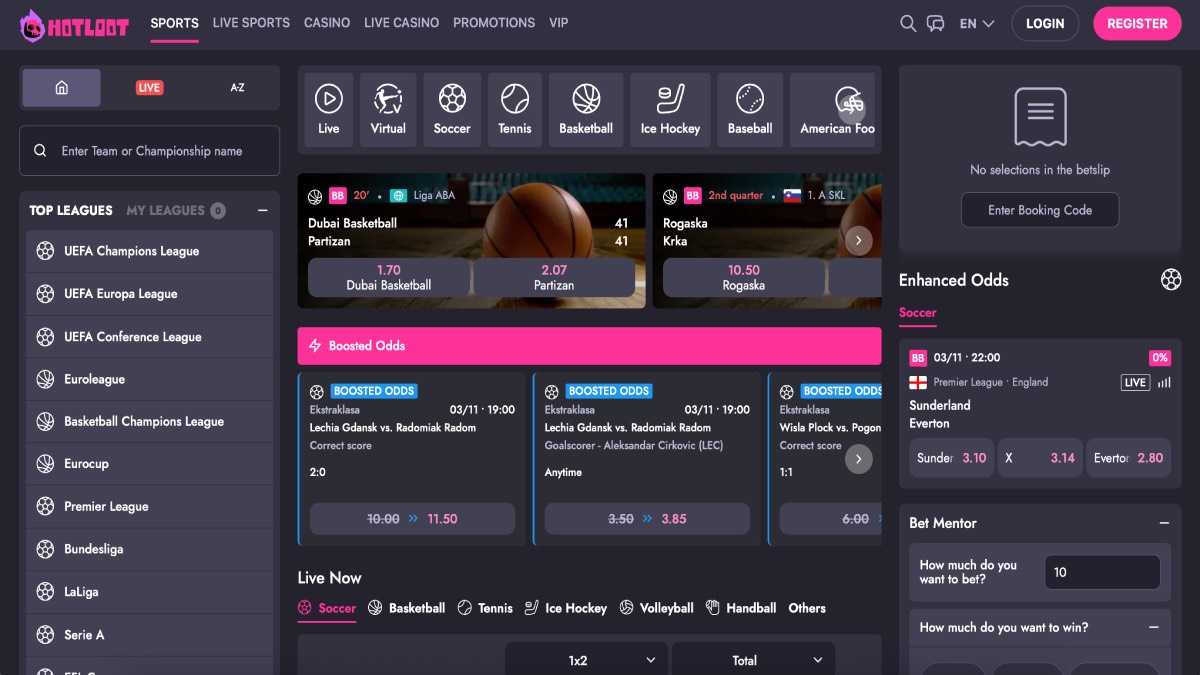Image resolution: width=1200 pixels, height=675 pixels.
Task: Select the Volleyball tab under Live Now
Action: tap(656, 608)
